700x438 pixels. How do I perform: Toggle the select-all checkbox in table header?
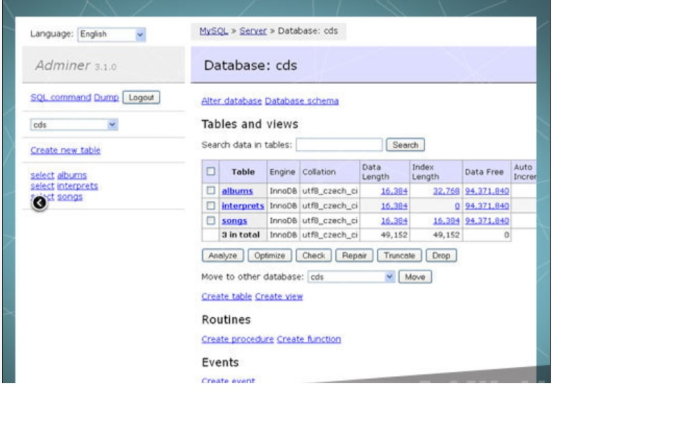210,171
